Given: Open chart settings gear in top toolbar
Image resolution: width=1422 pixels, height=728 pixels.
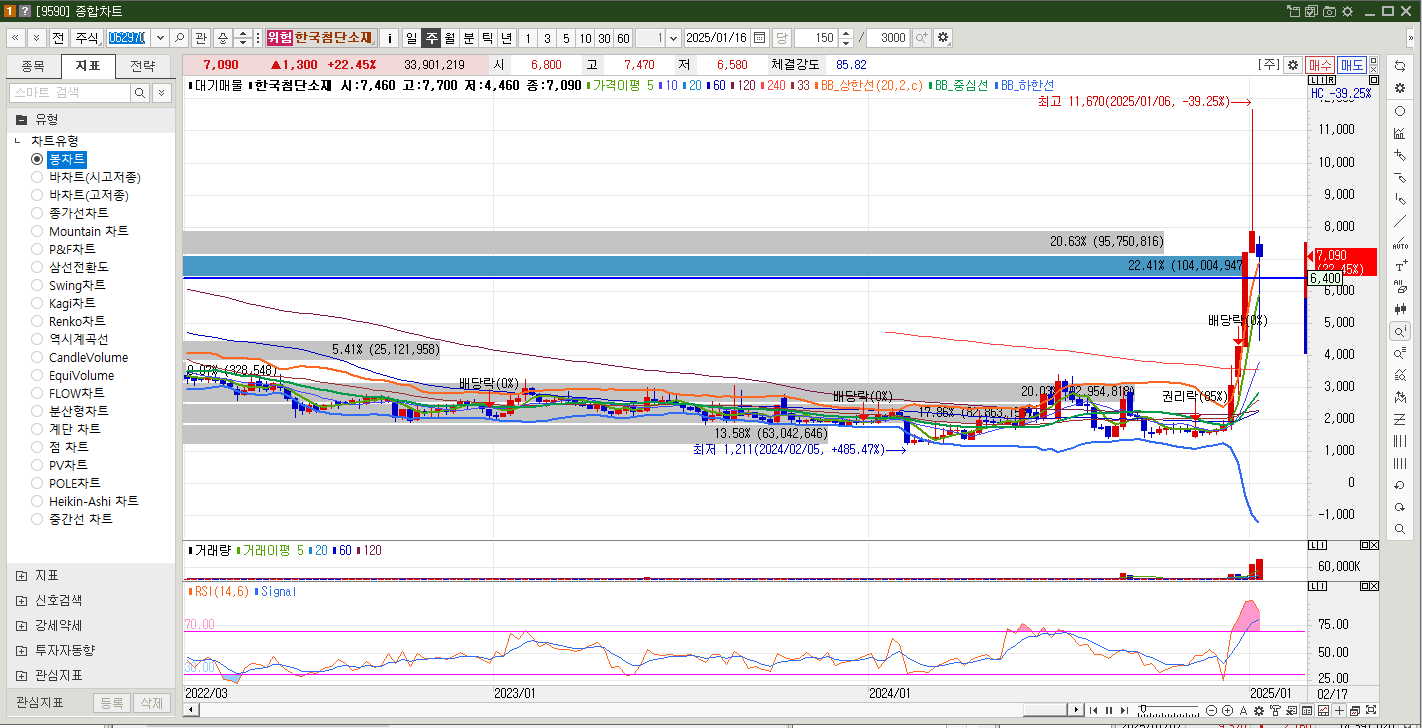Looking at the screenshot, I should click(943, 38).
